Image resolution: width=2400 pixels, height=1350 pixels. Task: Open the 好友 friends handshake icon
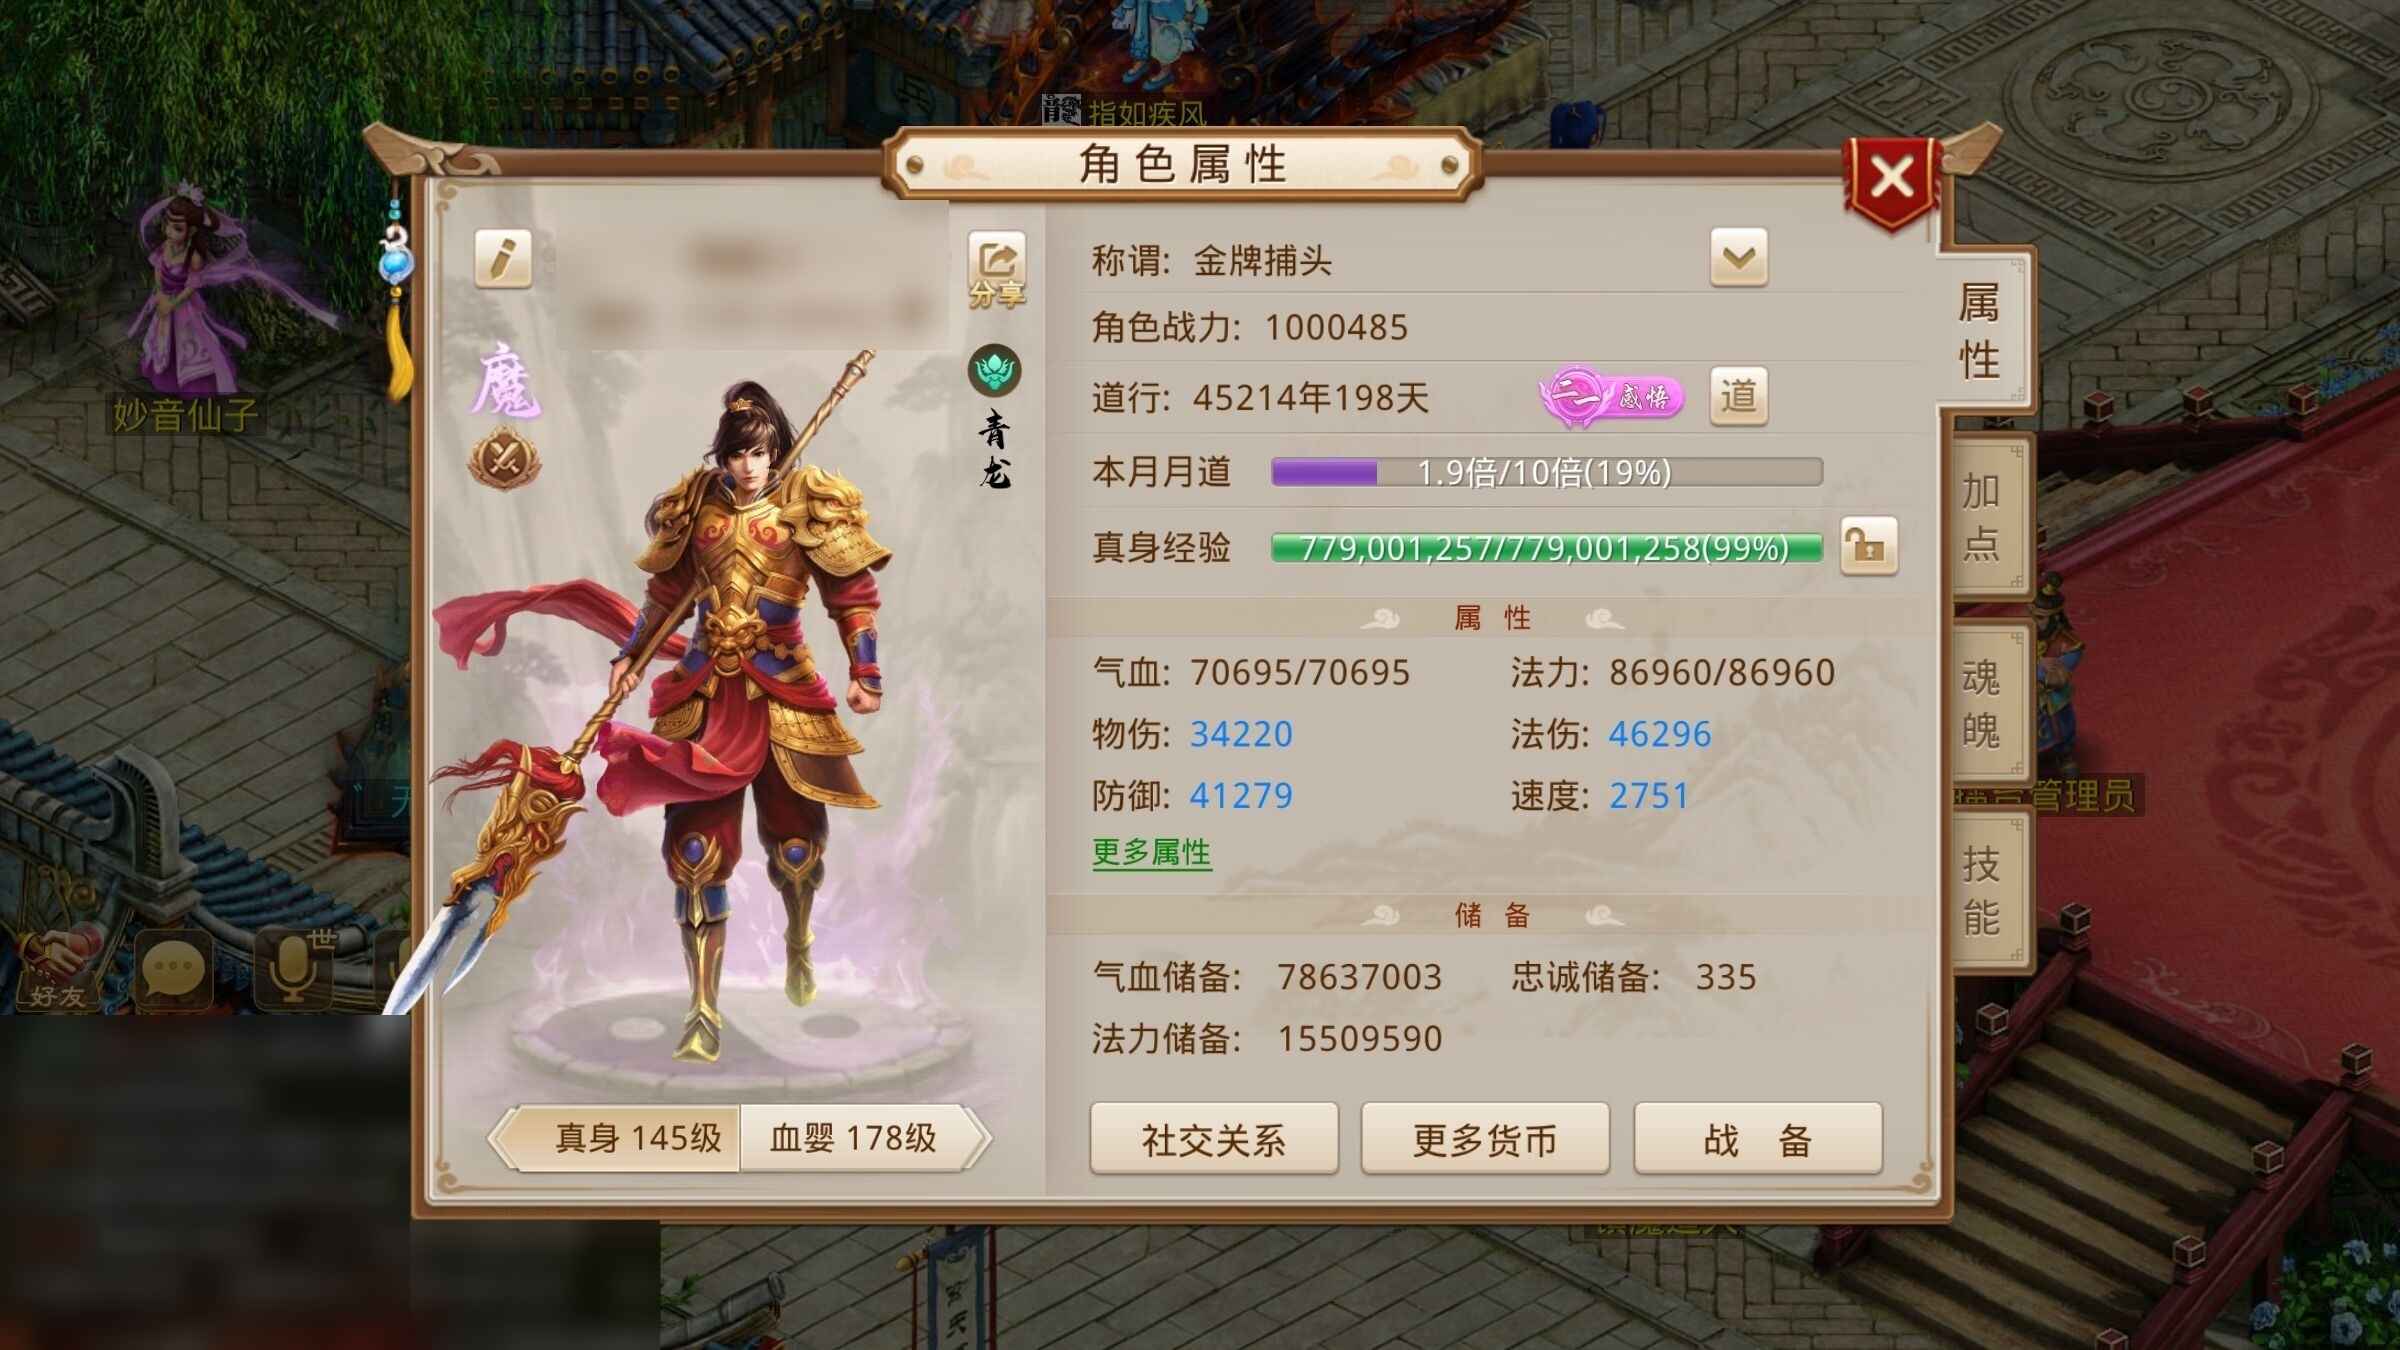tap(57, 966)
